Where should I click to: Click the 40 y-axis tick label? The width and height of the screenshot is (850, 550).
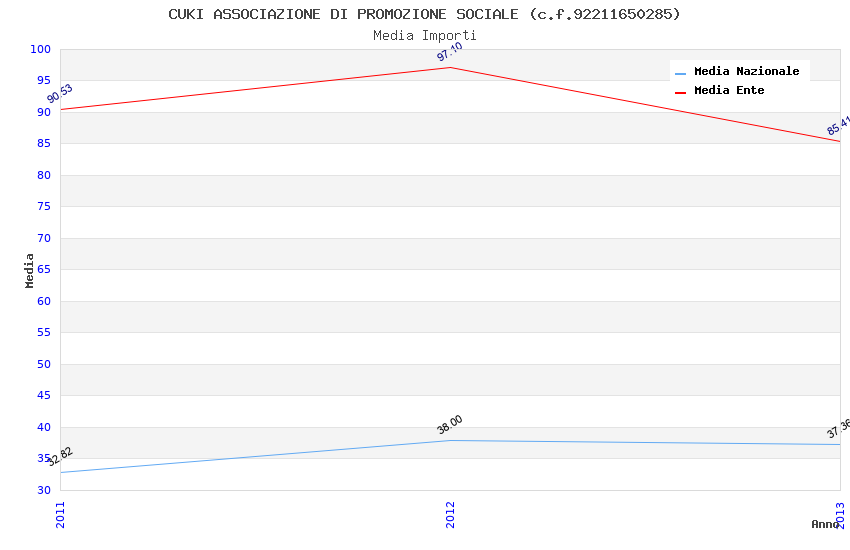[x=43, y=428]
